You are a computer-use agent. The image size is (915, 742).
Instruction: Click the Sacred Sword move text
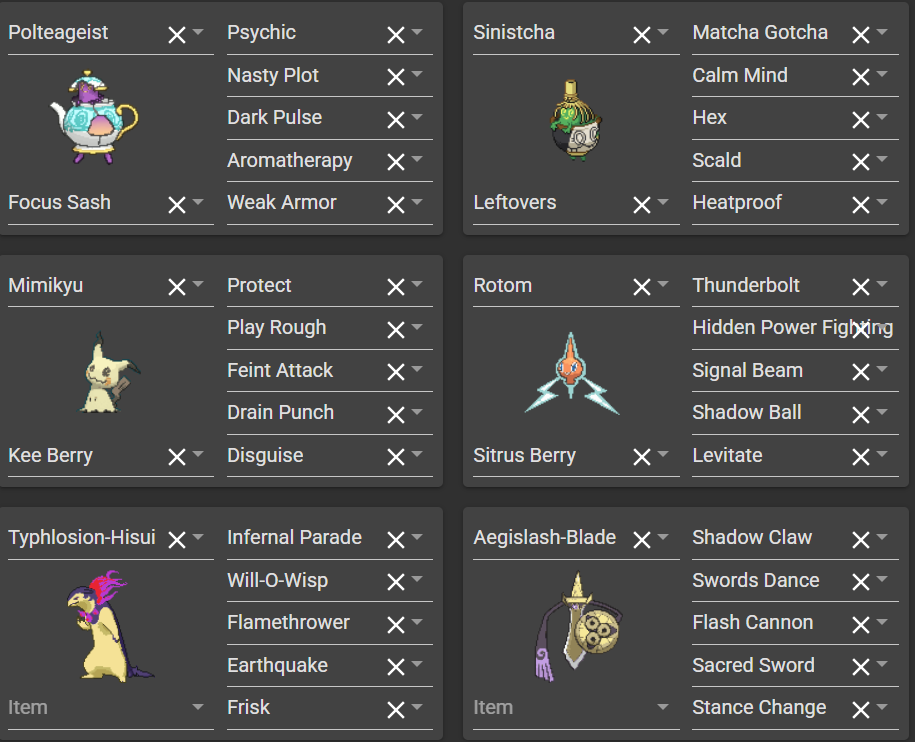[x=753, y=665]
